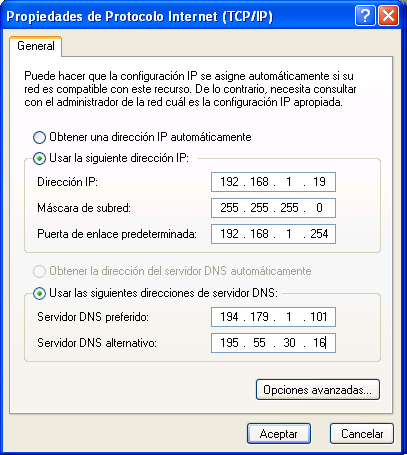Click the 254 octet in the gateway field
The image size is (407, 455).
[319, 234]
